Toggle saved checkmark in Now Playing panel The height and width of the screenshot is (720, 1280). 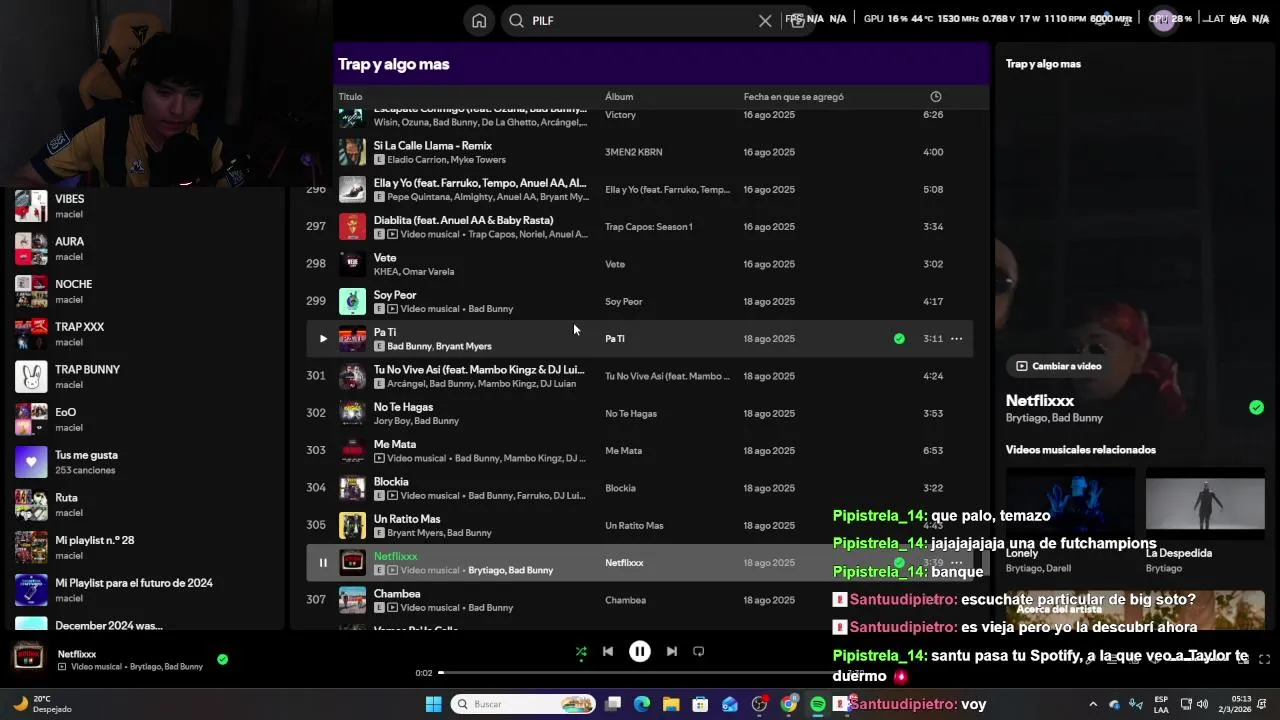(x=1256, y=407)
